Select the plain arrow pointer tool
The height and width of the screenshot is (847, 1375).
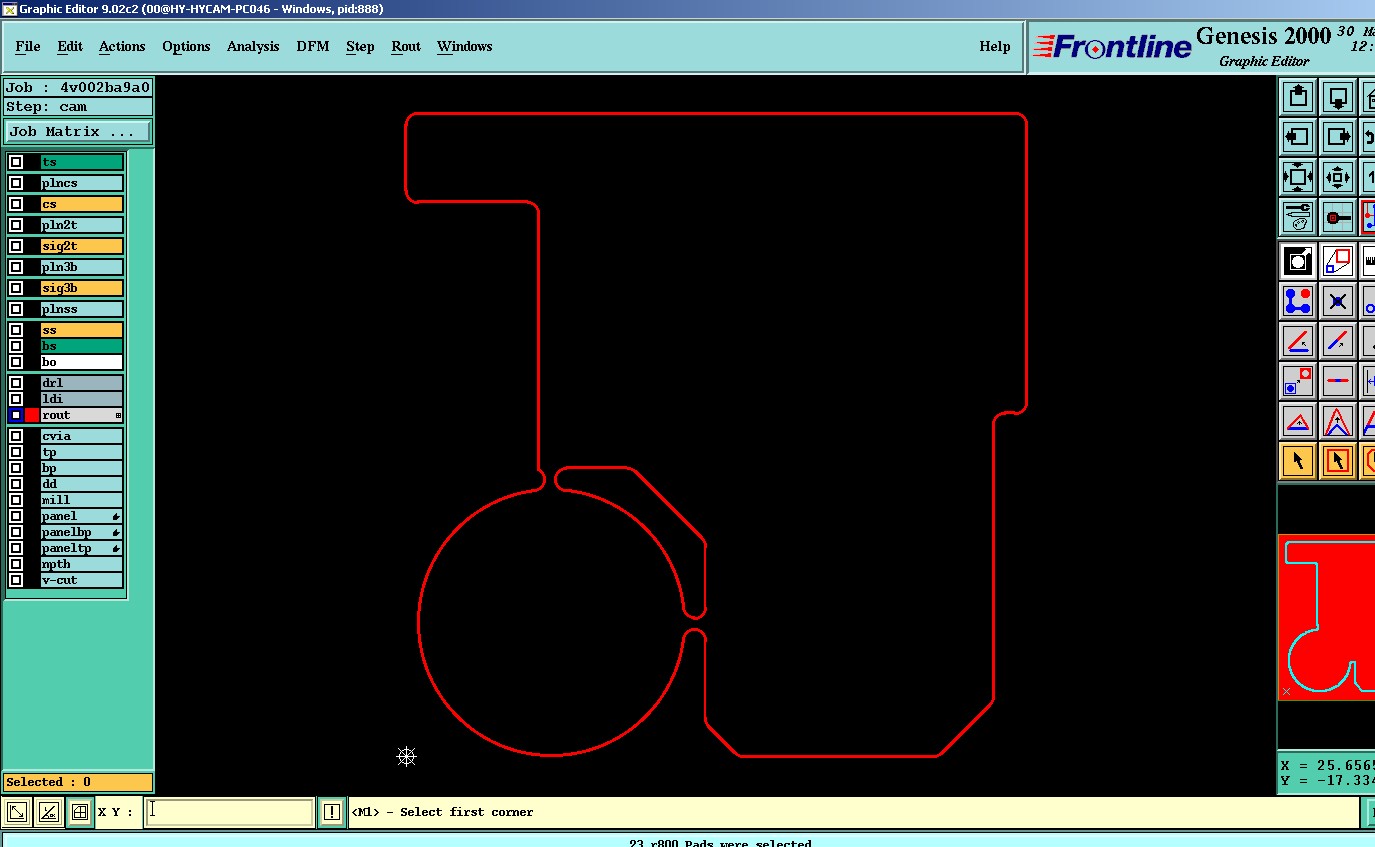1298,461
